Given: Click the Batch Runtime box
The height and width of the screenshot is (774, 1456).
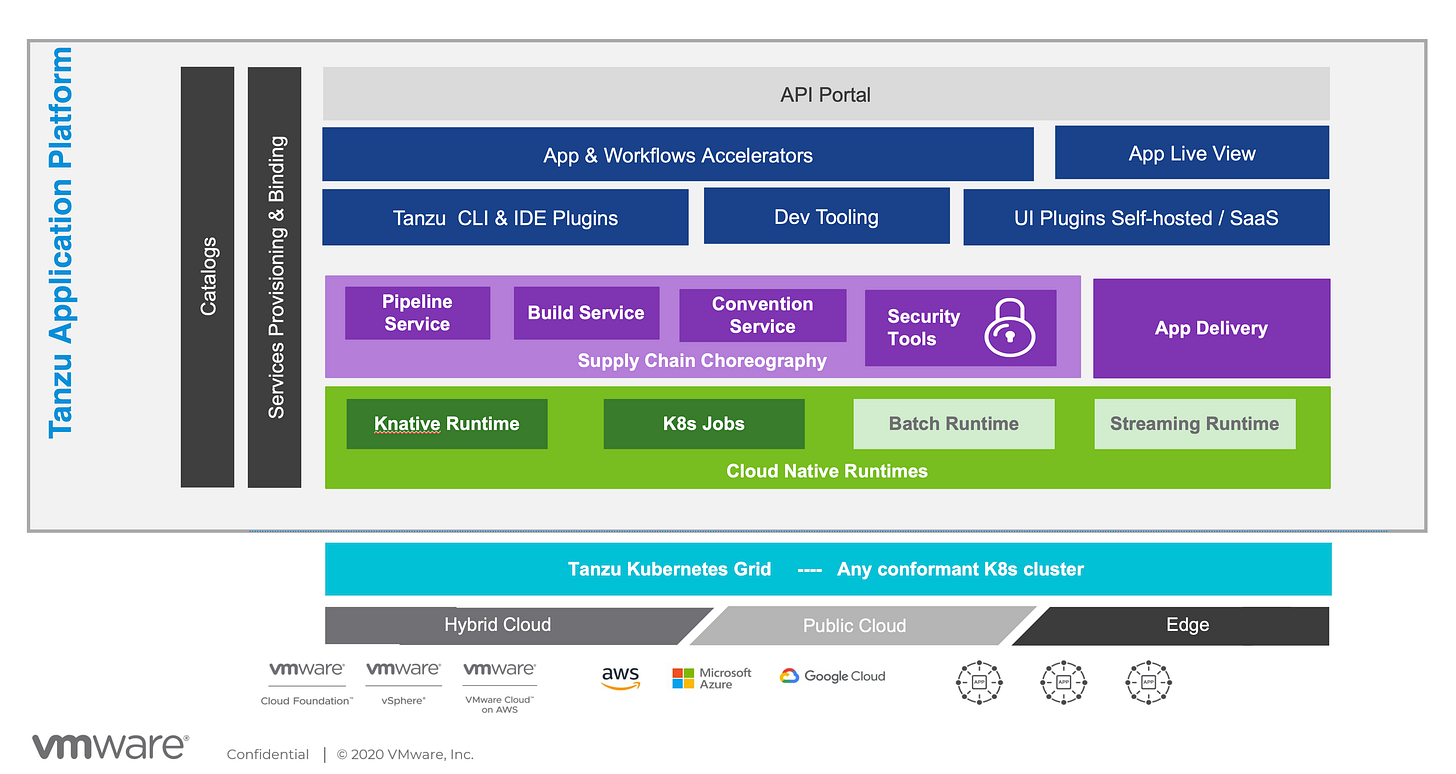Looking at the screenshot, I should (x=953, y=424).
